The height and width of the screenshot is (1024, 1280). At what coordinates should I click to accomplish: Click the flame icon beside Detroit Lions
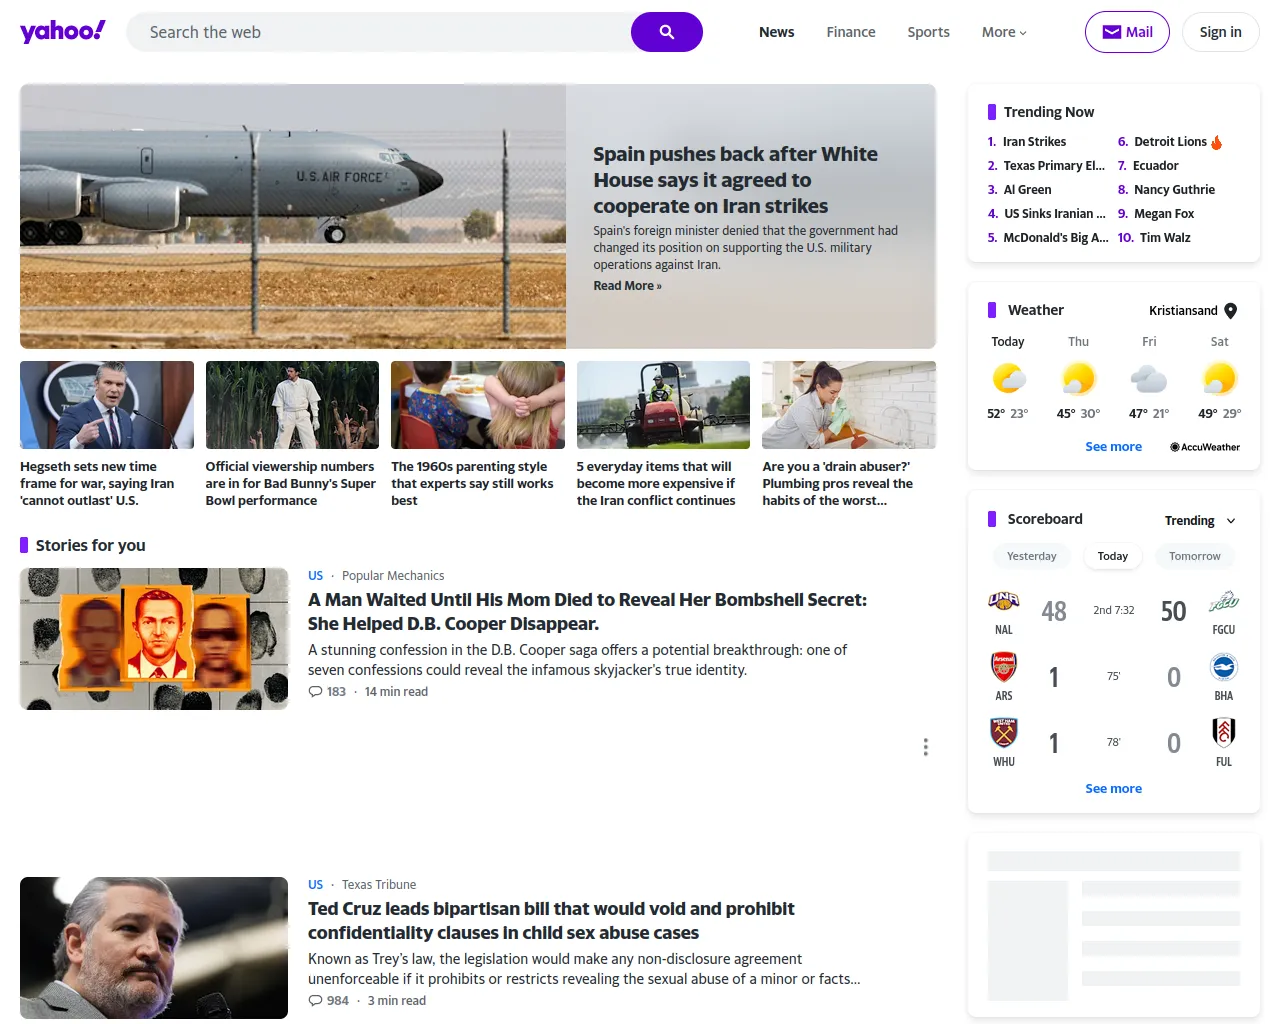pyautogui.click(x=1215, y=141)
